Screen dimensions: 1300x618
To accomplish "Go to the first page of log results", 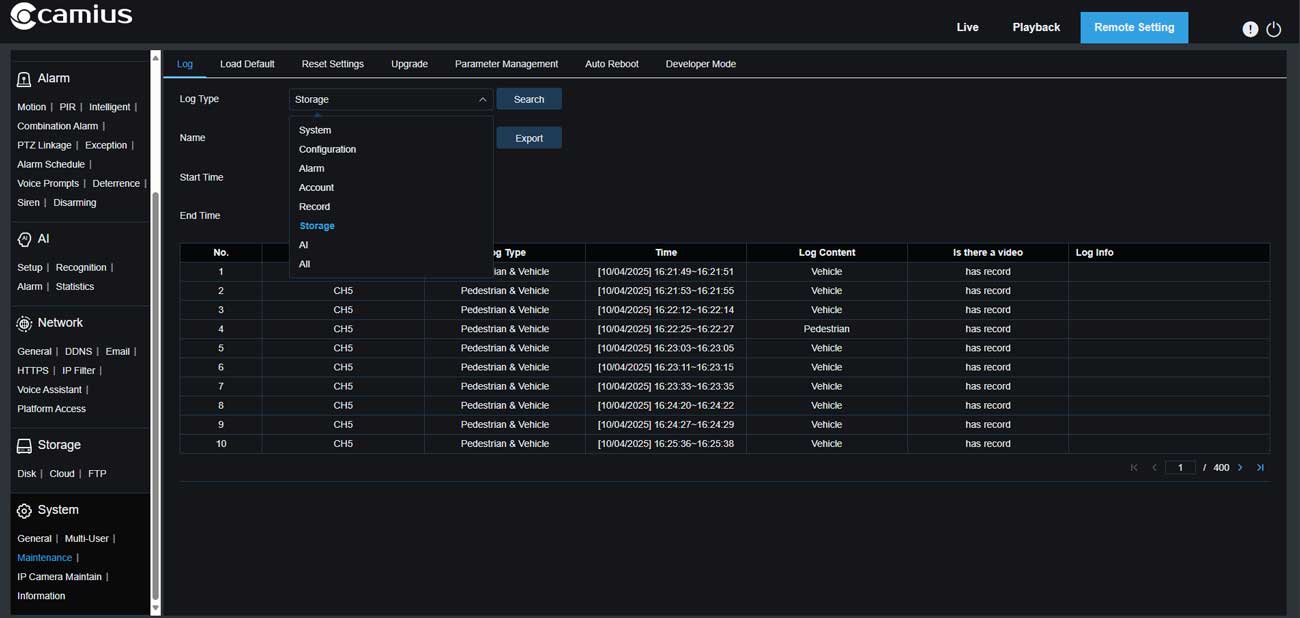I will [x=1134, y=468].
